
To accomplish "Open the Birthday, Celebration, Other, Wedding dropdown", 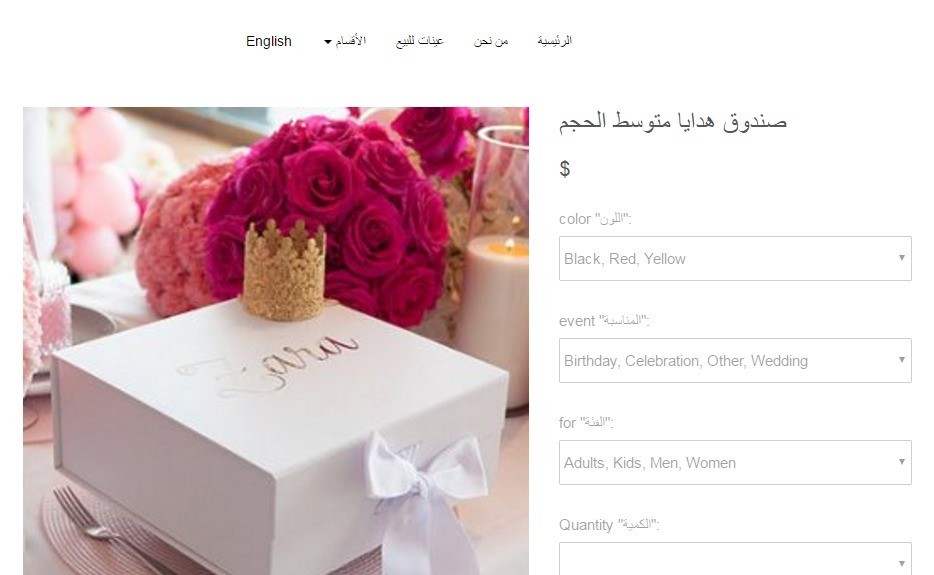I will [735, 360].
